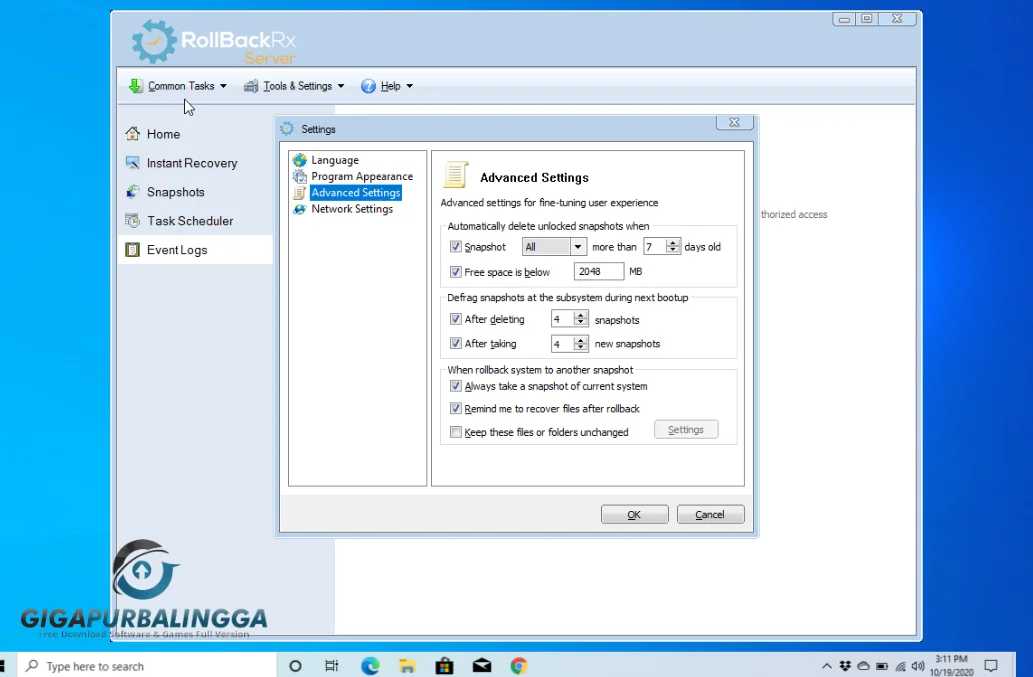
Task: Click the Cancel button
Action: pyautogui.click(x=710, y=514)
